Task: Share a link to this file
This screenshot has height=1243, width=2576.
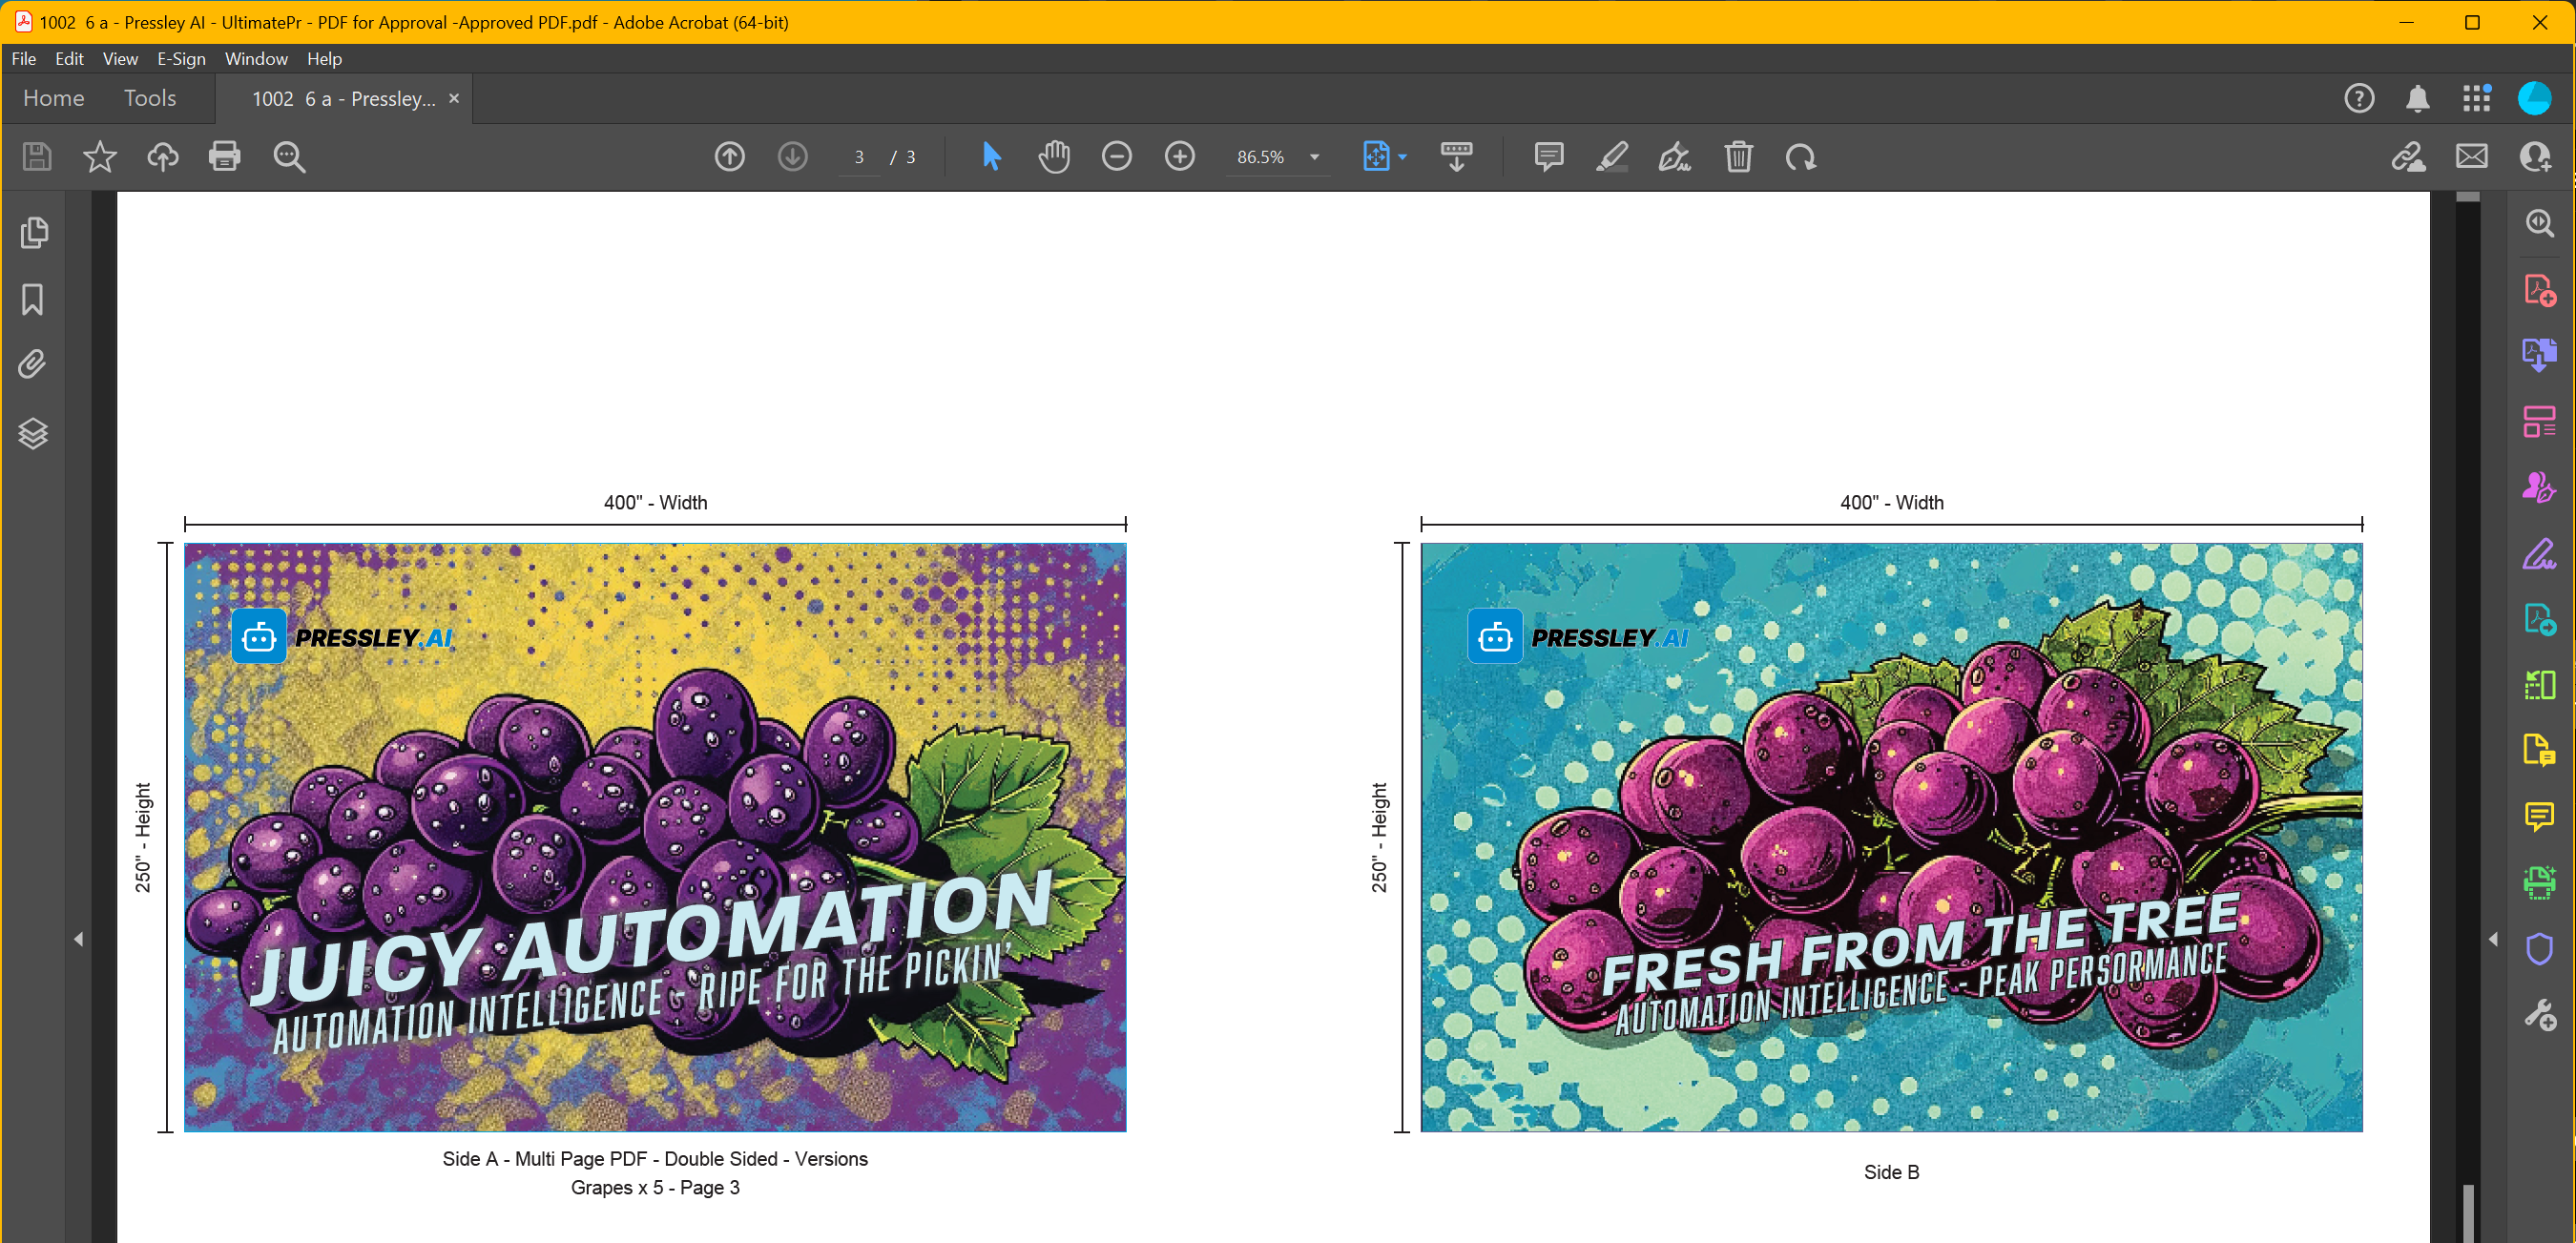Action: 2408,157
